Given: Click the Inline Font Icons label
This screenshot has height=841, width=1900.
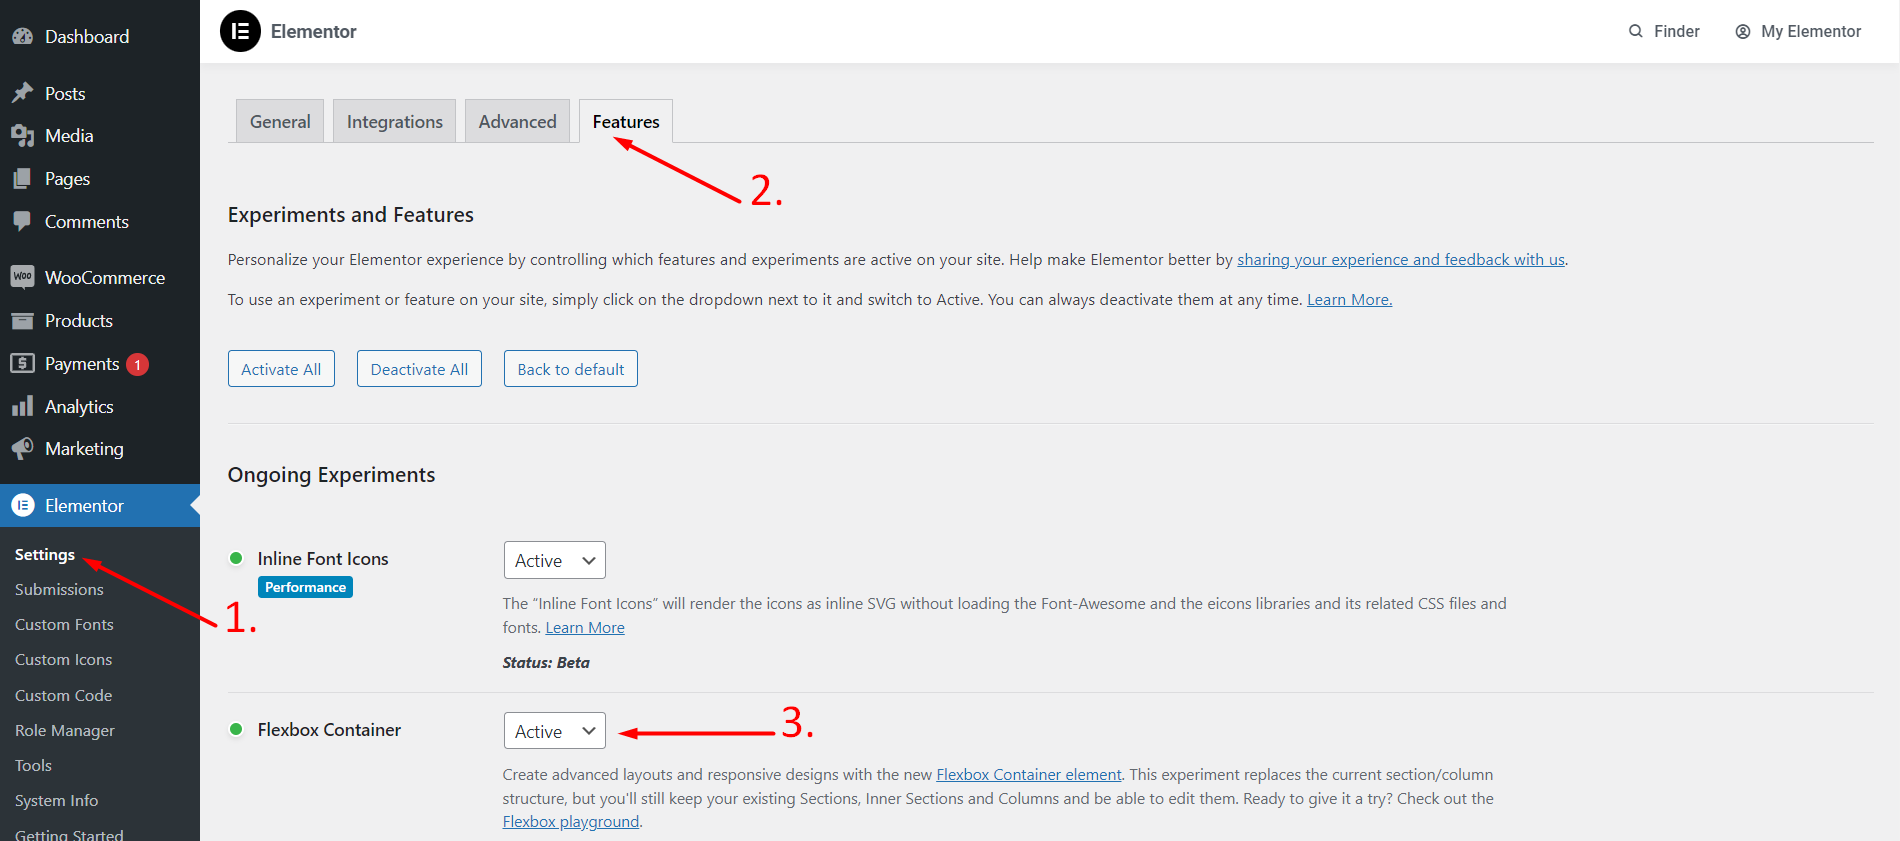Looking at the screenshot, I should click(323, 558).
